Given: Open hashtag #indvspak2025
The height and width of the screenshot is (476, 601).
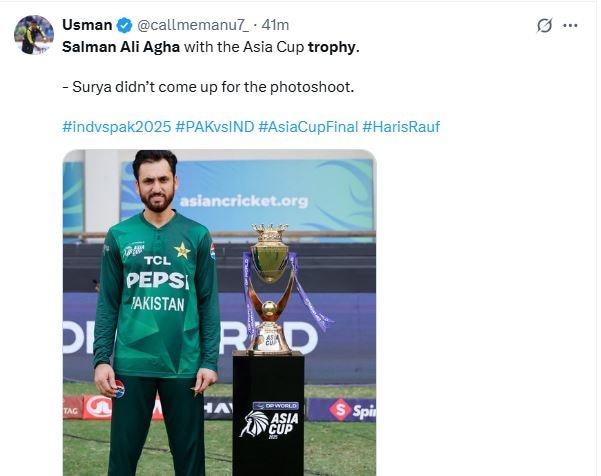Looking at the screenshot, I should pos(116,127).
